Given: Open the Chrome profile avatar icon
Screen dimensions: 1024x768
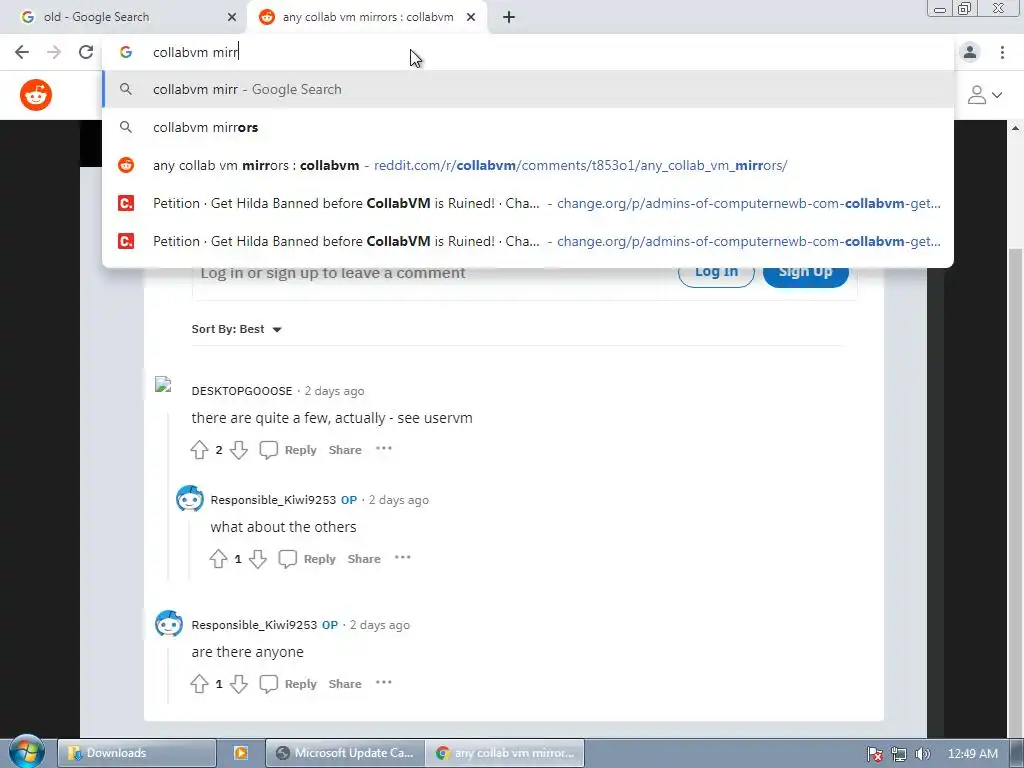Looking at the screenshot, I should pos(970,52).
